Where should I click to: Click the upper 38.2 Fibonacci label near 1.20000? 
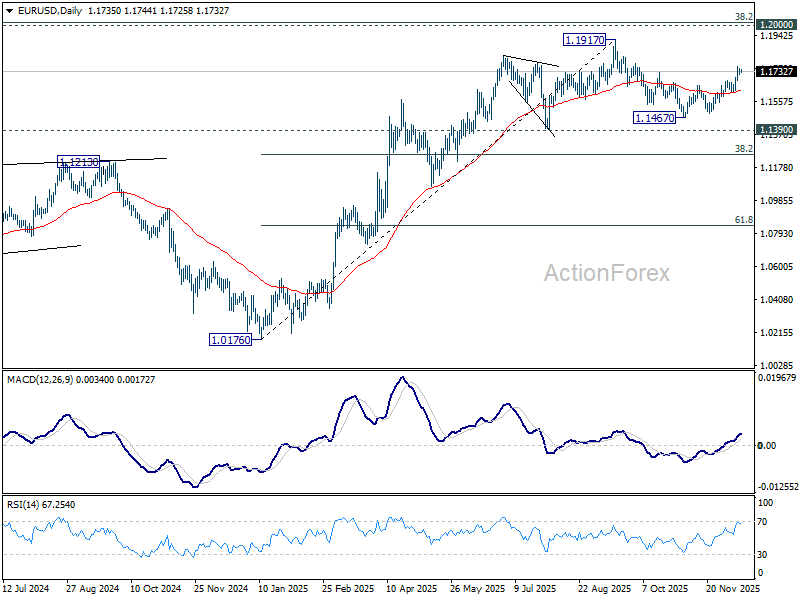coord(743,17)
